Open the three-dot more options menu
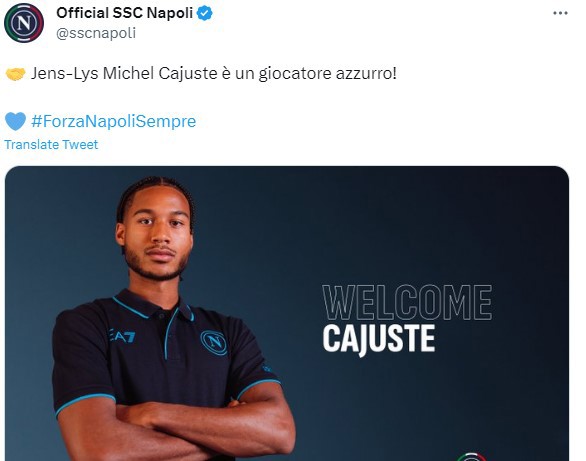Screen dimensions: 586x461 [x=560, y=13]
